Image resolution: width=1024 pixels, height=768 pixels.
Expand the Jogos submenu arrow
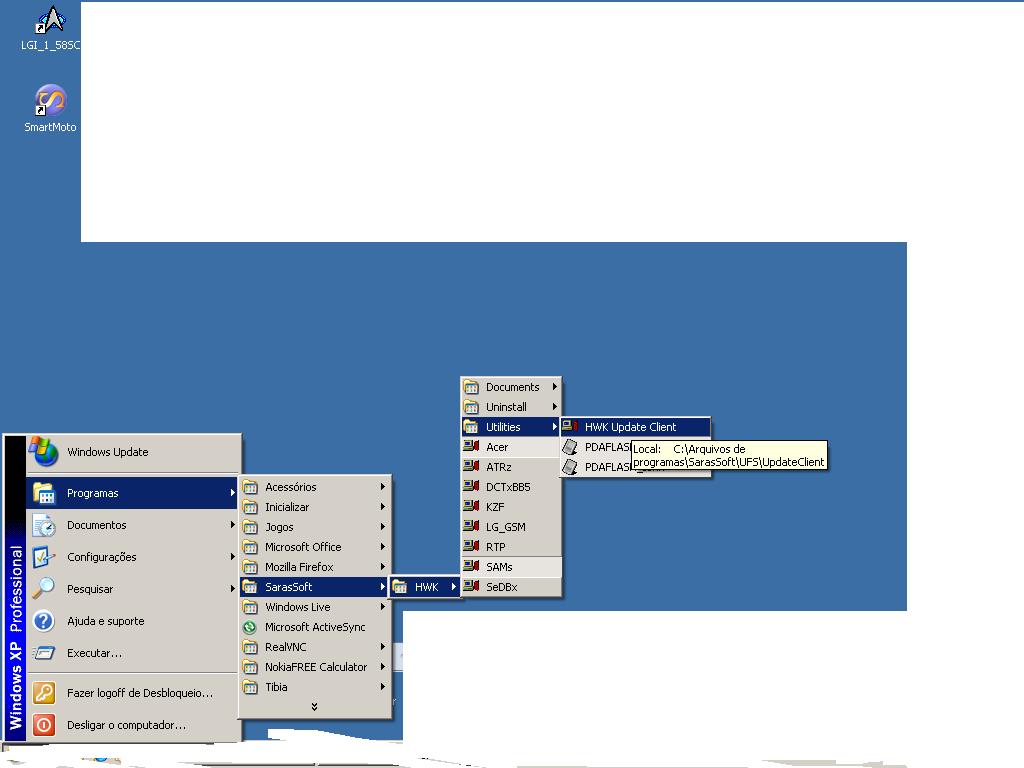(x=383, y=527)
